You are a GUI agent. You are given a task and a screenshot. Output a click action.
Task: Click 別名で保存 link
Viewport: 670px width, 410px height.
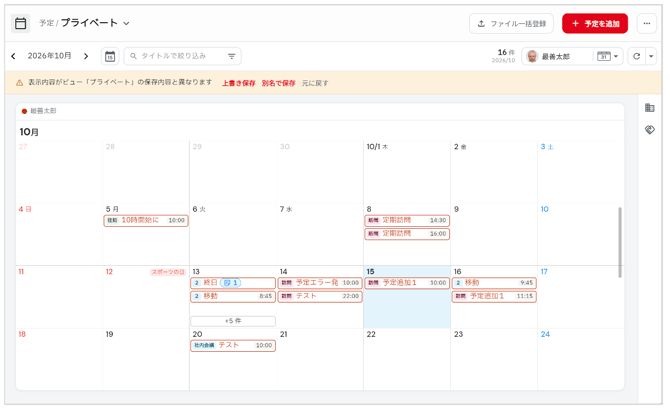279,83
